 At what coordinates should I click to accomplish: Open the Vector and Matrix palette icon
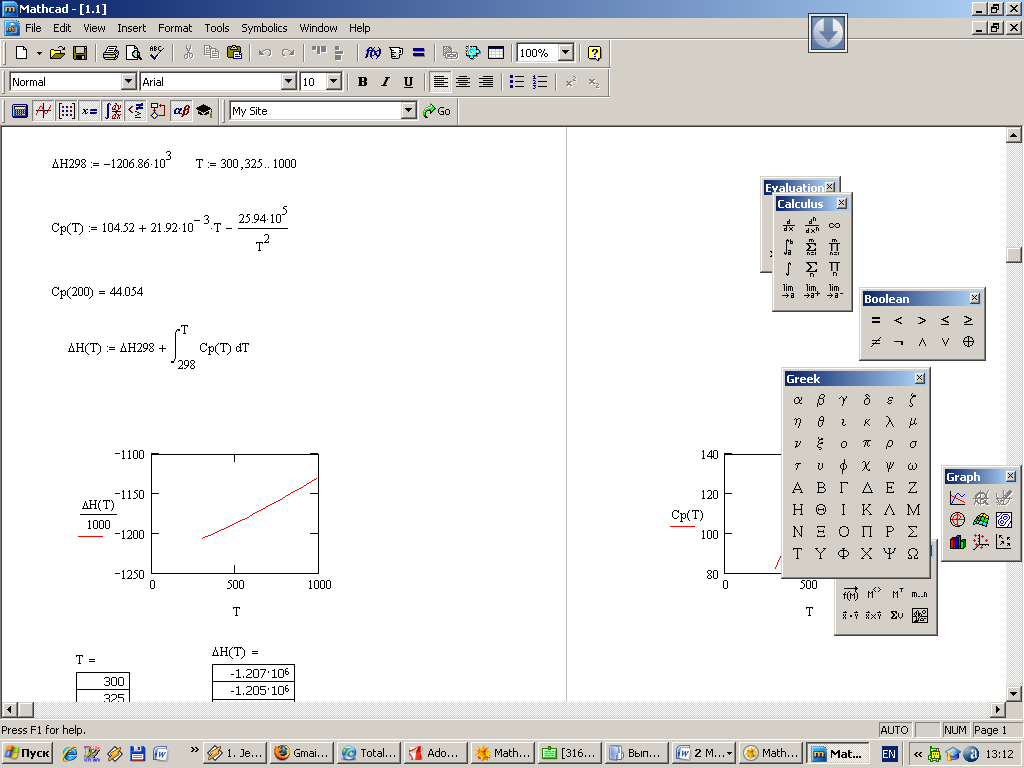[67, 111]
